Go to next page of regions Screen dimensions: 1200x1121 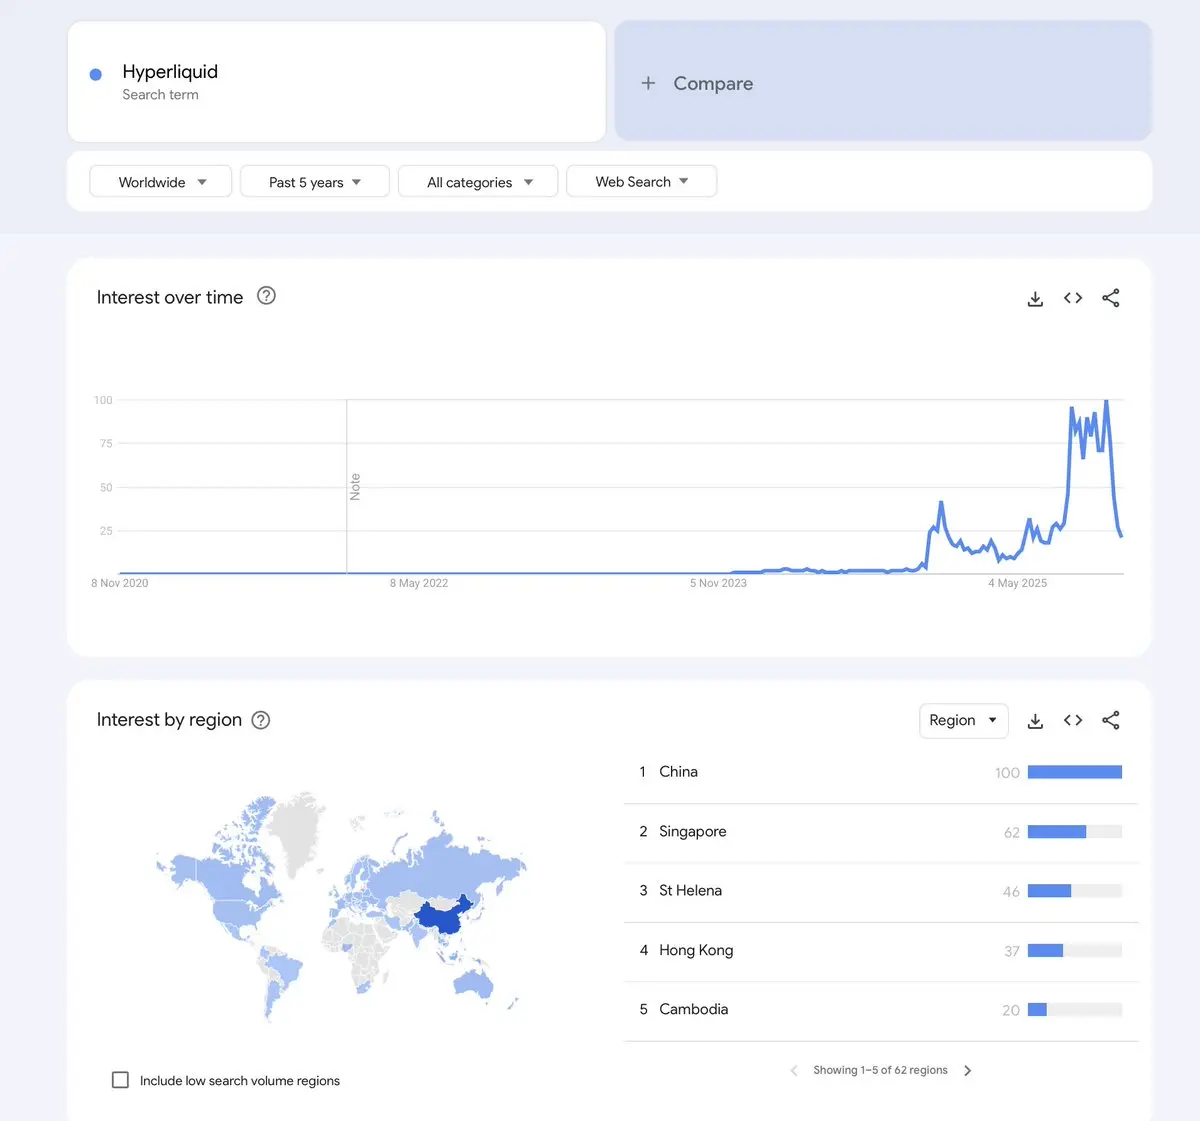pos(967,1070)
